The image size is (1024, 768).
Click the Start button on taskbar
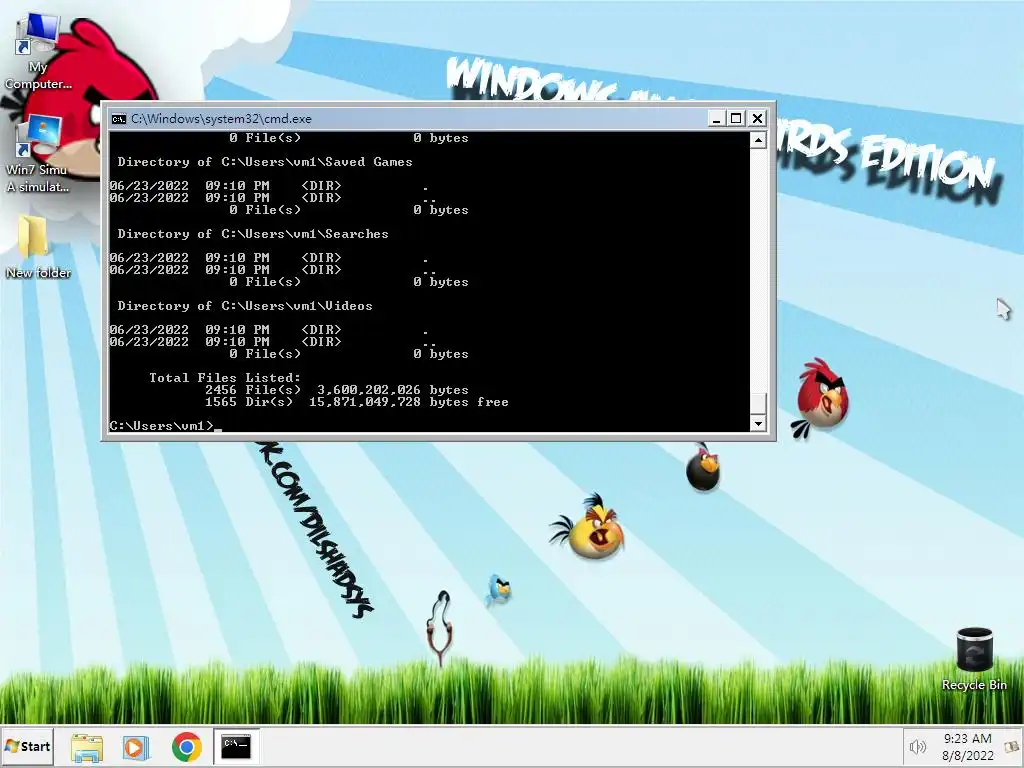tap(27, 746)
